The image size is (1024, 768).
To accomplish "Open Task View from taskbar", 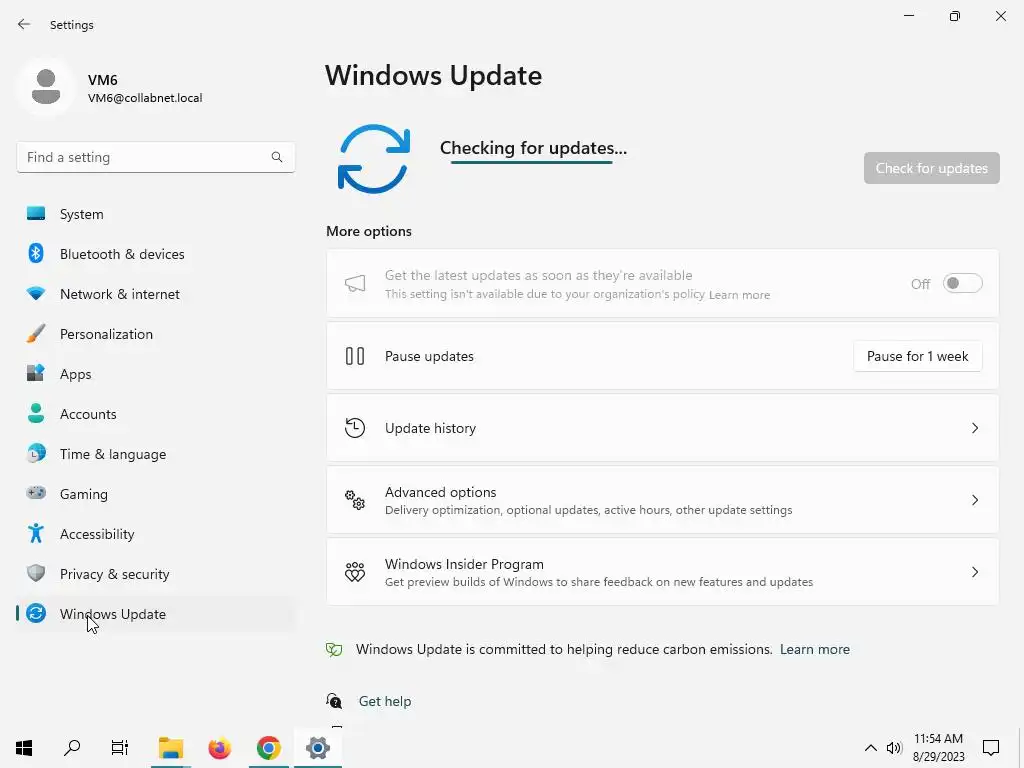I will point(120,748).
